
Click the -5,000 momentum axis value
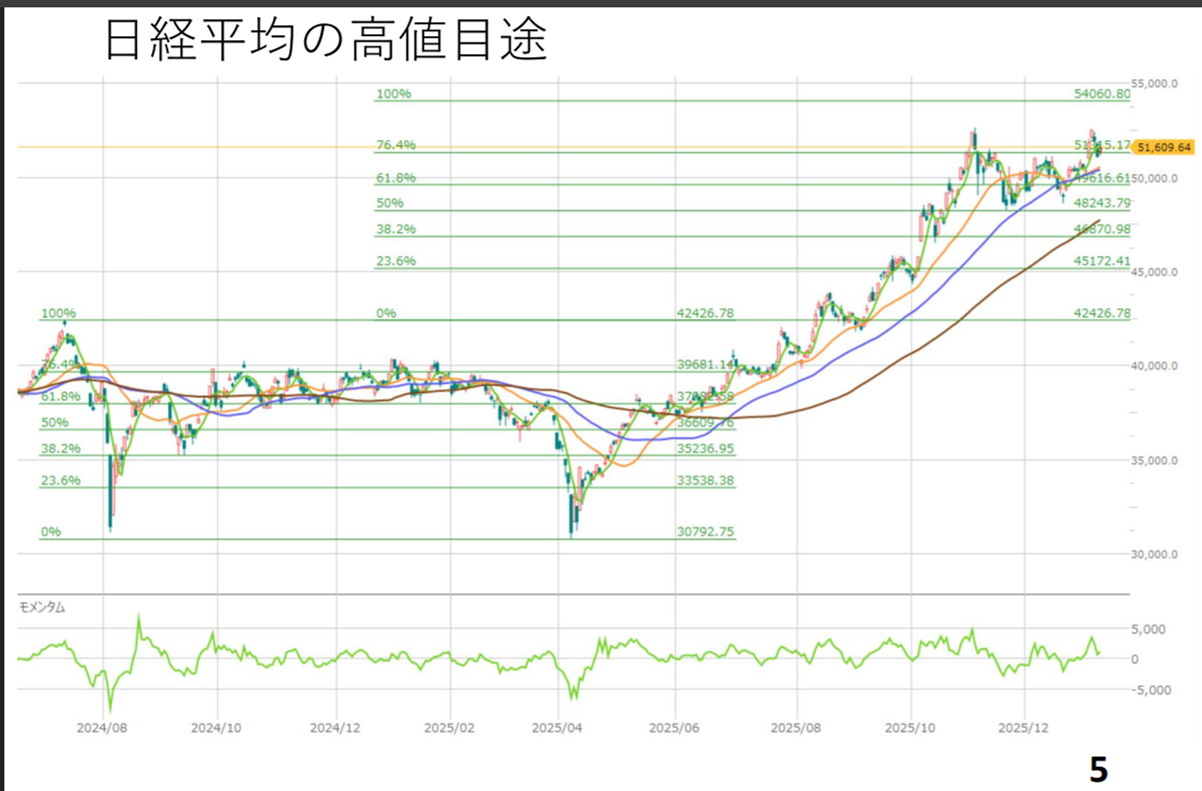(1151, 690)
